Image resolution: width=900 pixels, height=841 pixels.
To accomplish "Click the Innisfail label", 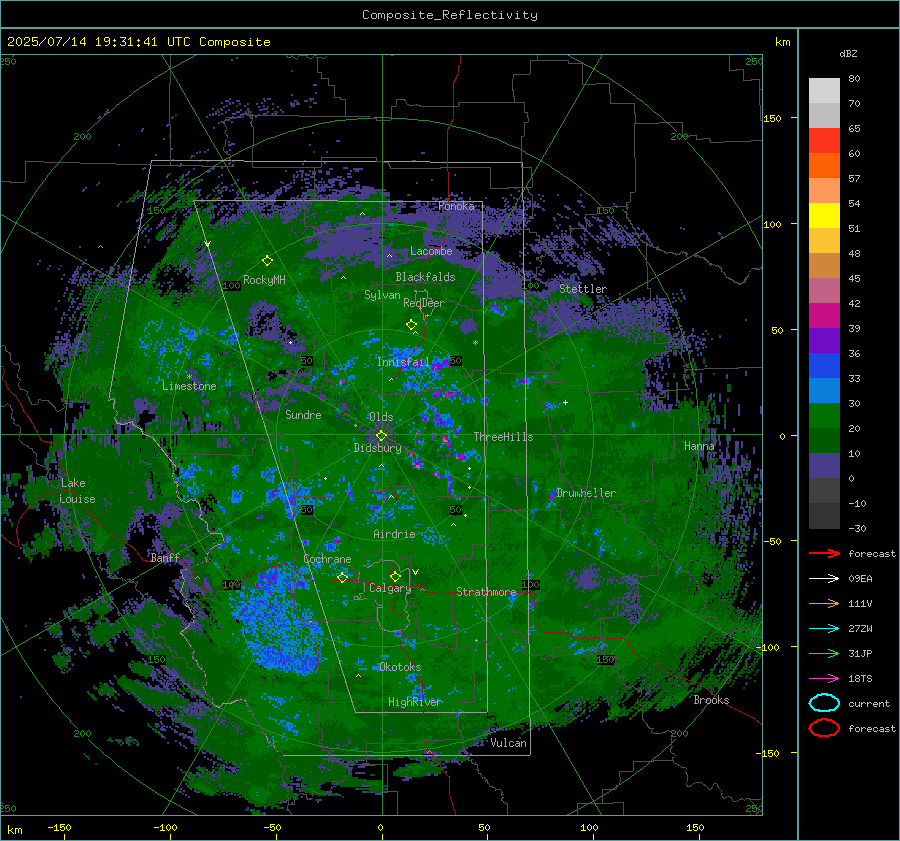I will [403, 362].
